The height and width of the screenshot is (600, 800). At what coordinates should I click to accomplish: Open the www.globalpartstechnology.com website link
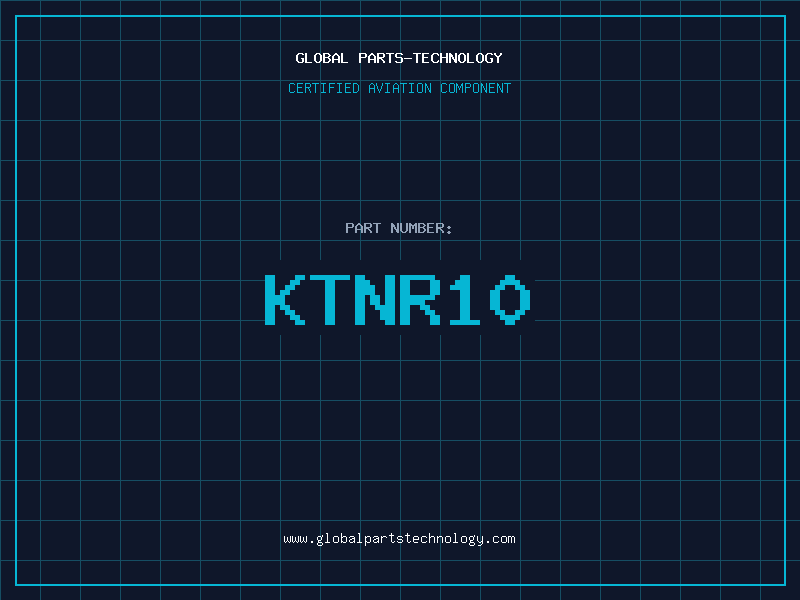[x=399, y=538]
